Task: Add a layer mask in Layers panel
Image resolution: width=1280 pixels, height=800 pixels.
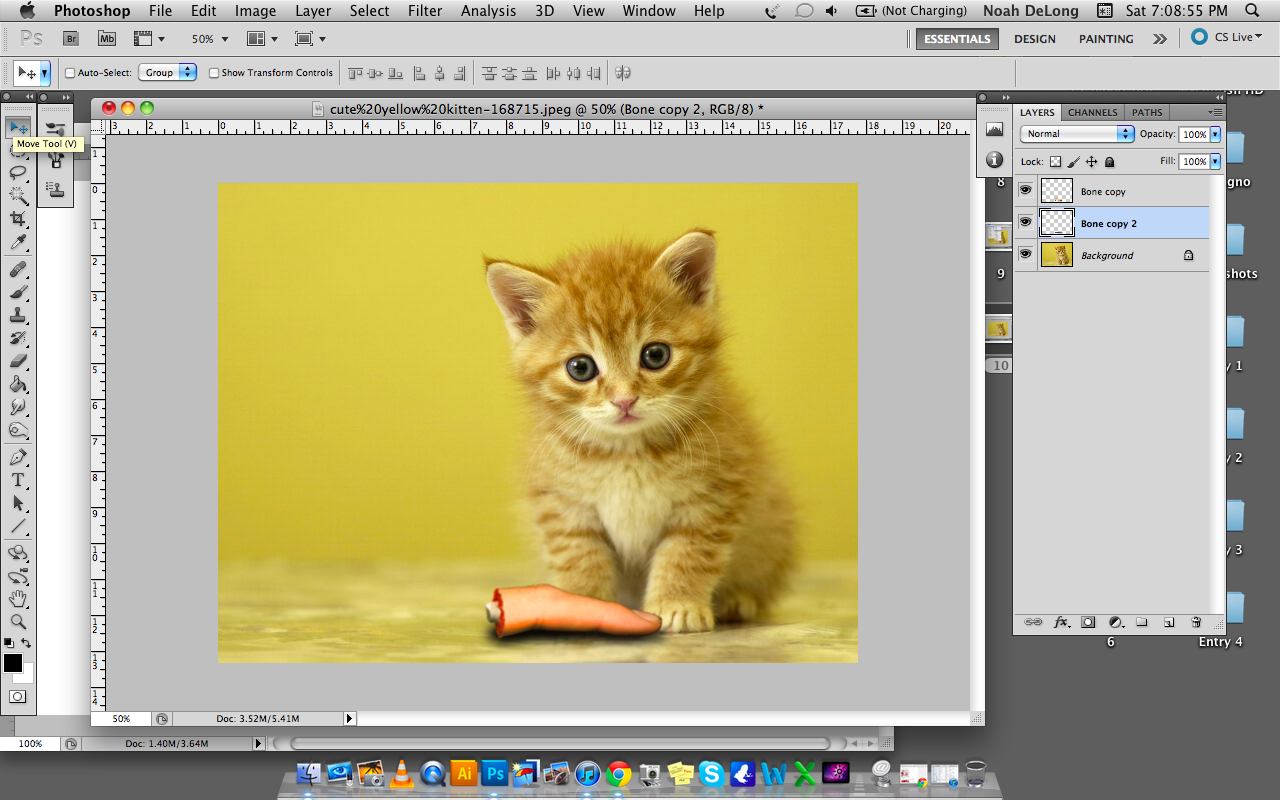Action: pyautogui.click(x=1089, y=622)
